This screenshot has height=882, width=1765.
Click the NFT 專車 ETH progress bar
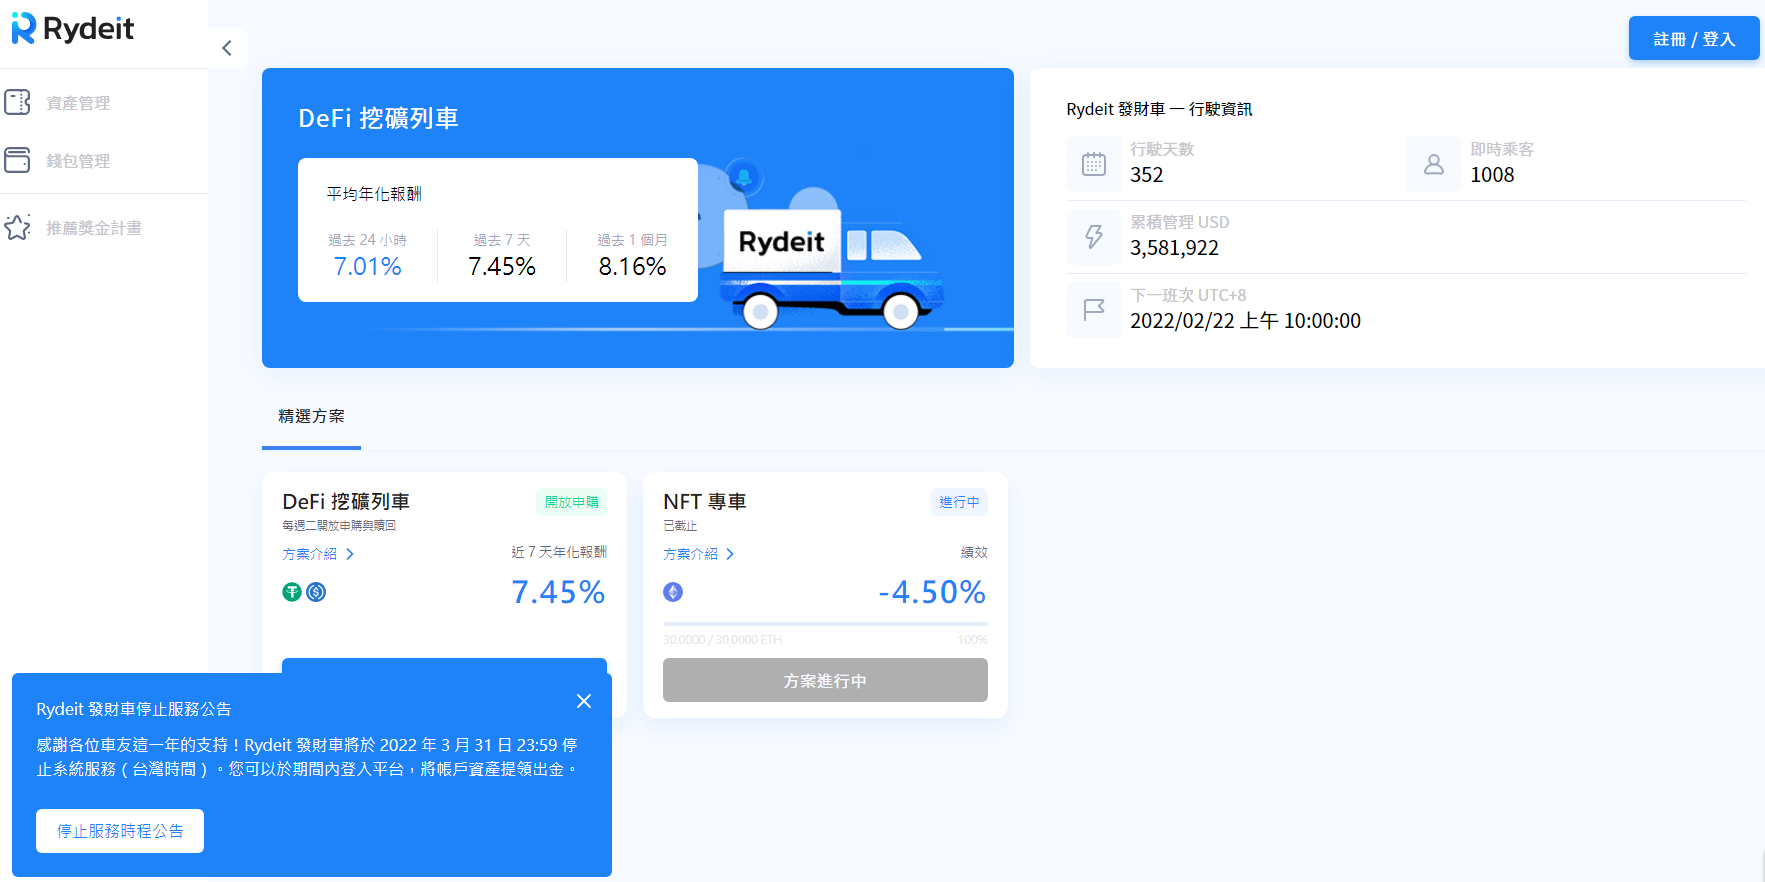point(825,624)
